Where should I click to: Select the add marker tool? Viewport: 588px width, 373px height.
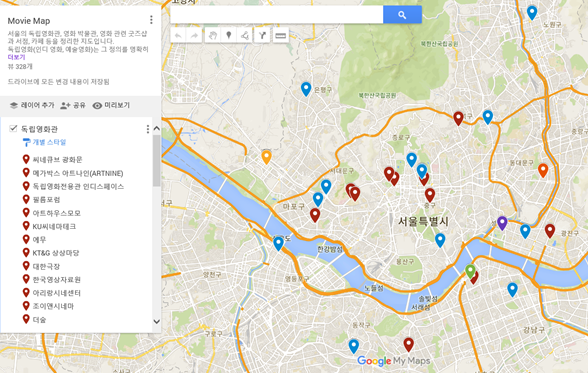[229, 36]
